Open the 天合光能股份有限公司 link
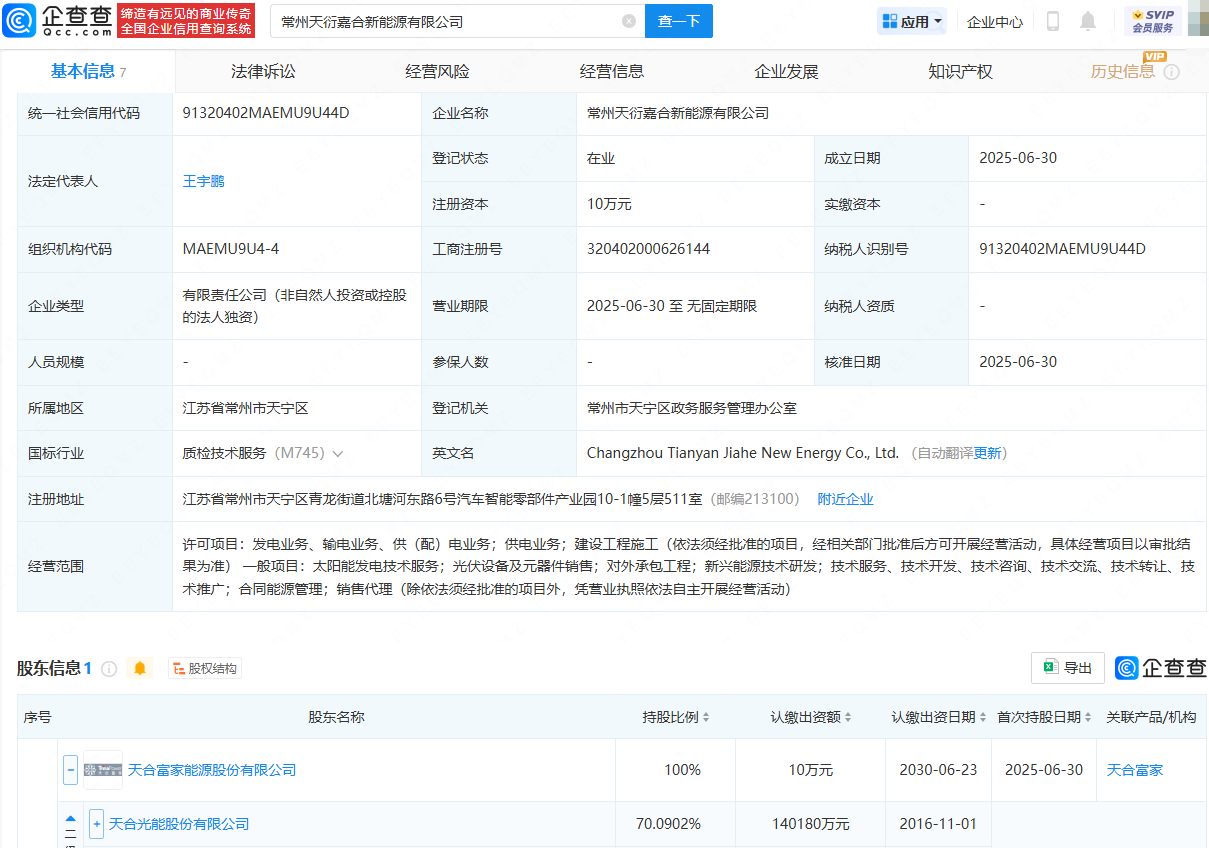1209x848 pixels. 179,824
